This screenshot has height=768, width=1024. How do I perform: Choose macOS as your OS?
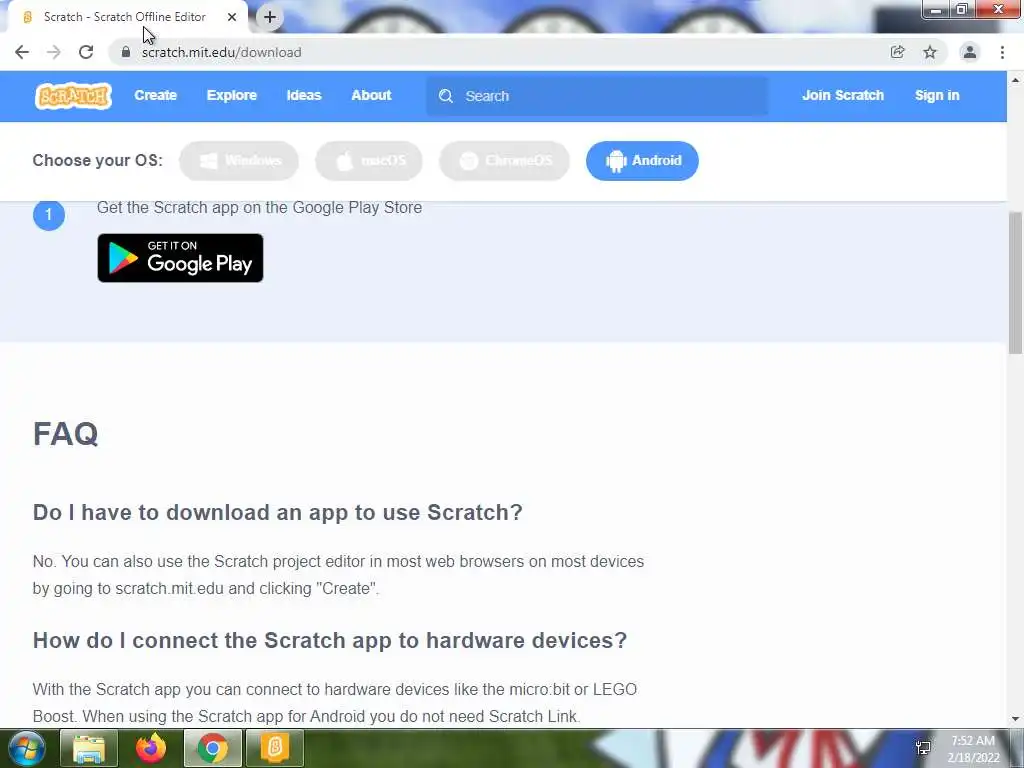[369, 161]
